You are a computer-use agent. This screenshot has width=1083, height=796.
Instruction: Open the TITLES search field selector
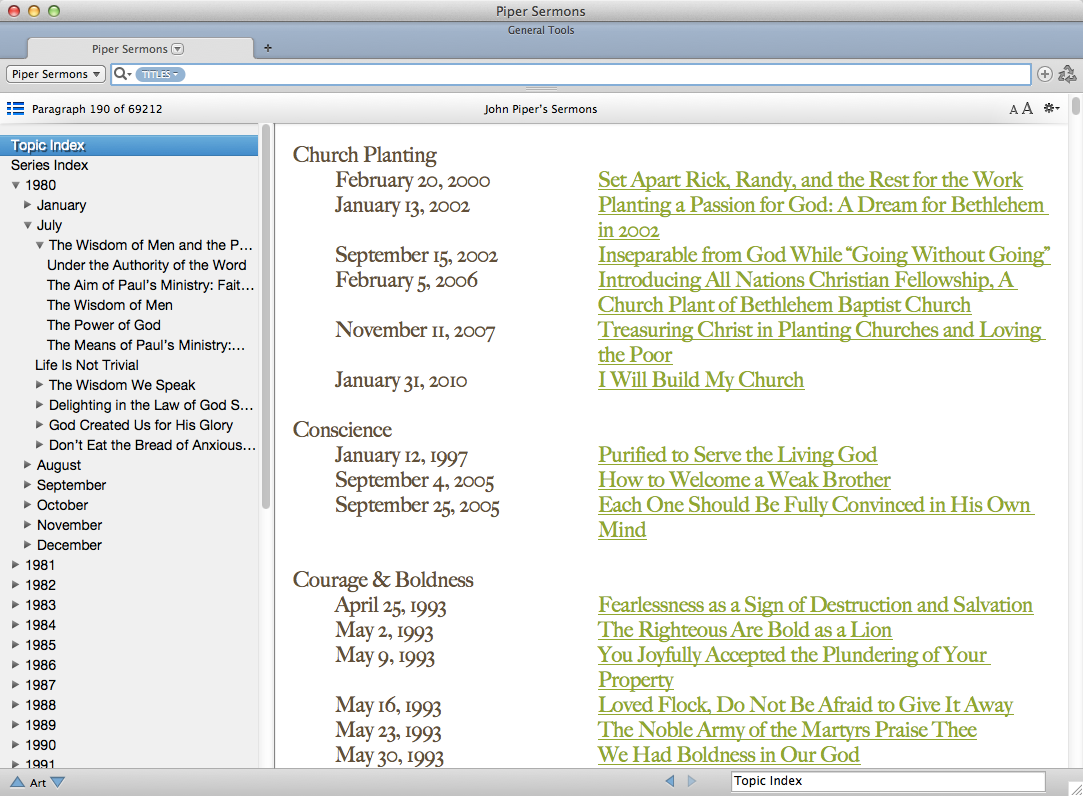click(160, 74)
